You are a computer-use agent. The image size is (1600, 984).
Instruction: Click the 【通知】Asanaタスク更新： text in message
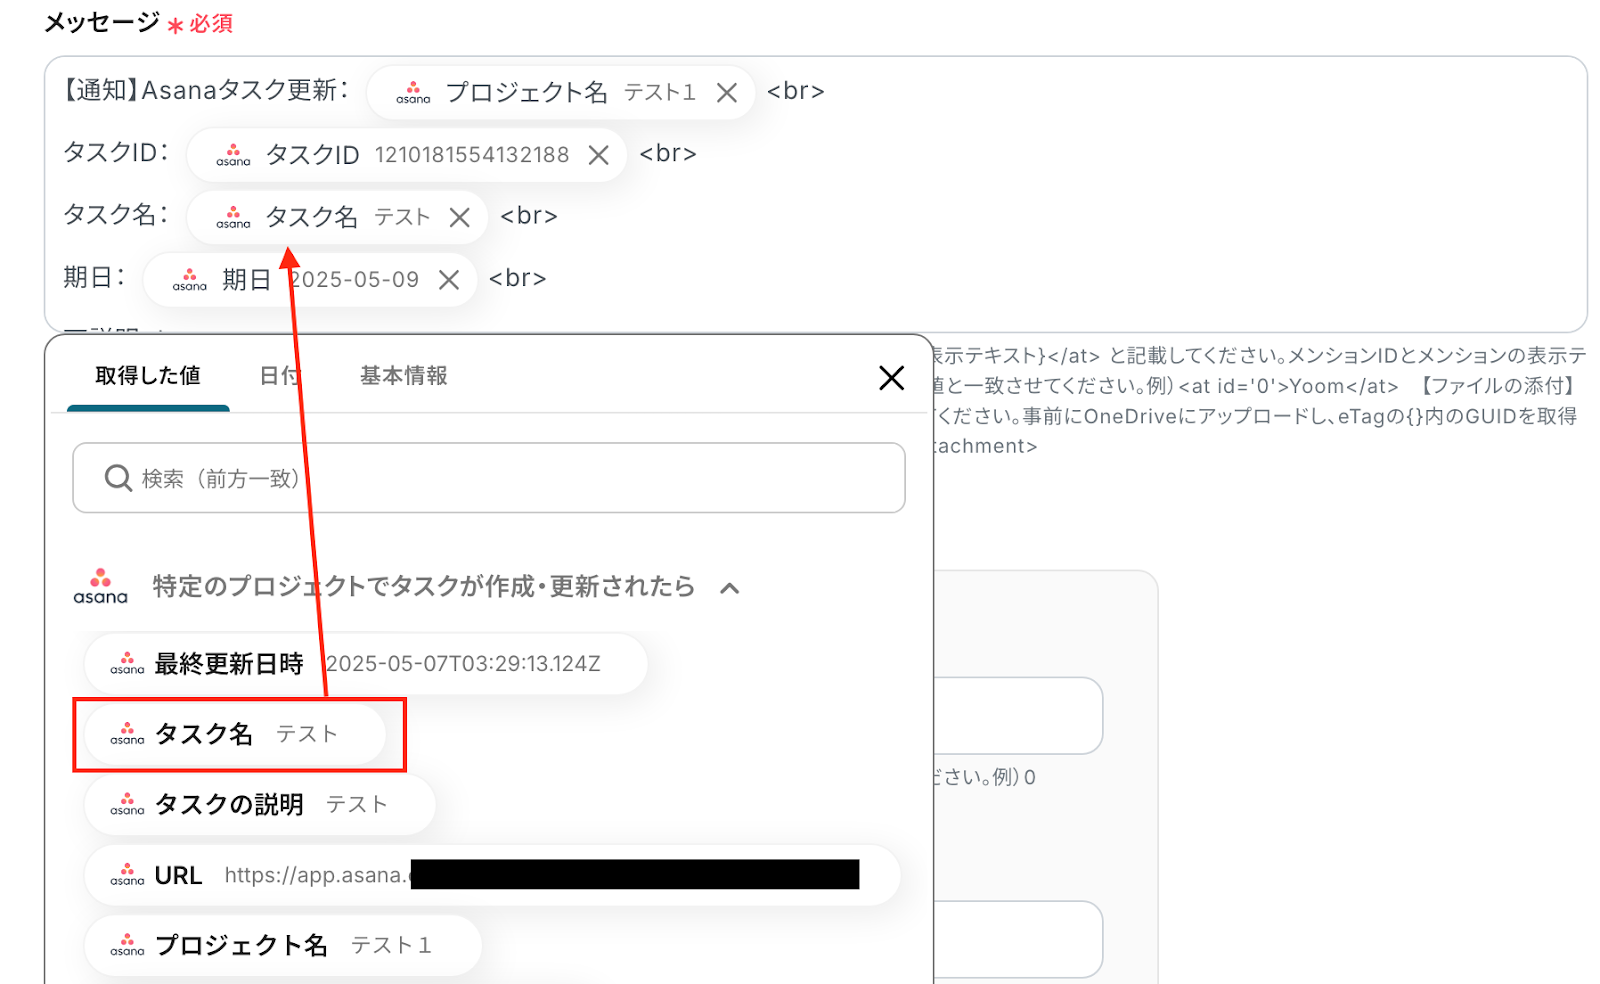[x=207, y=91]
